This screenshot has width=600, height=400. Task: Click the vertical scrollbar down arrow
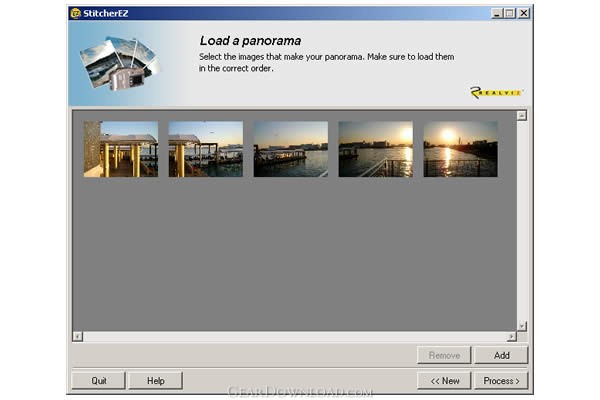pos(522,325)
